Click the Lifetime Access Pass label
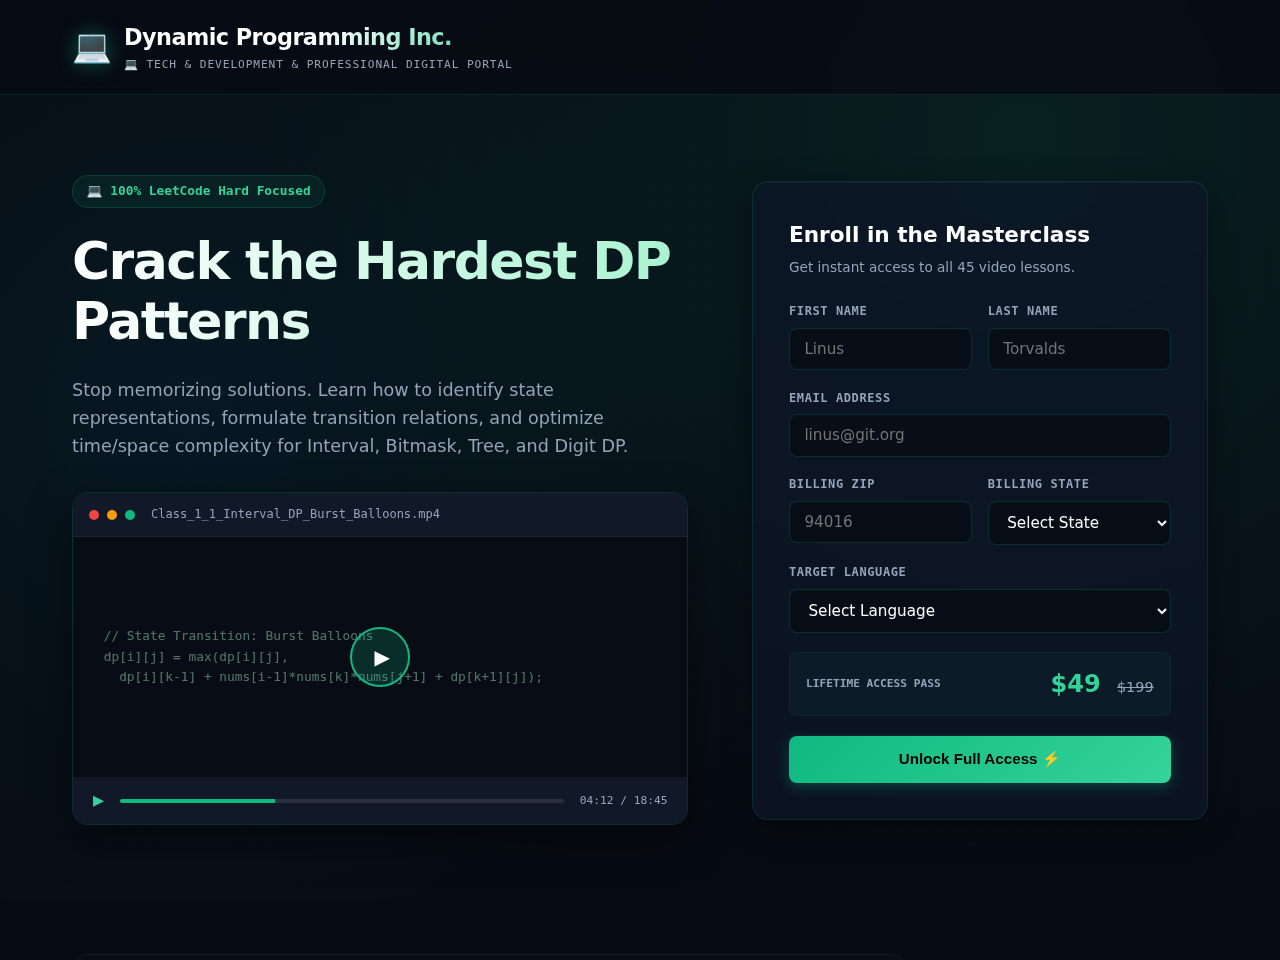Screen dimensions: 1280x960 tap(873, 684)
